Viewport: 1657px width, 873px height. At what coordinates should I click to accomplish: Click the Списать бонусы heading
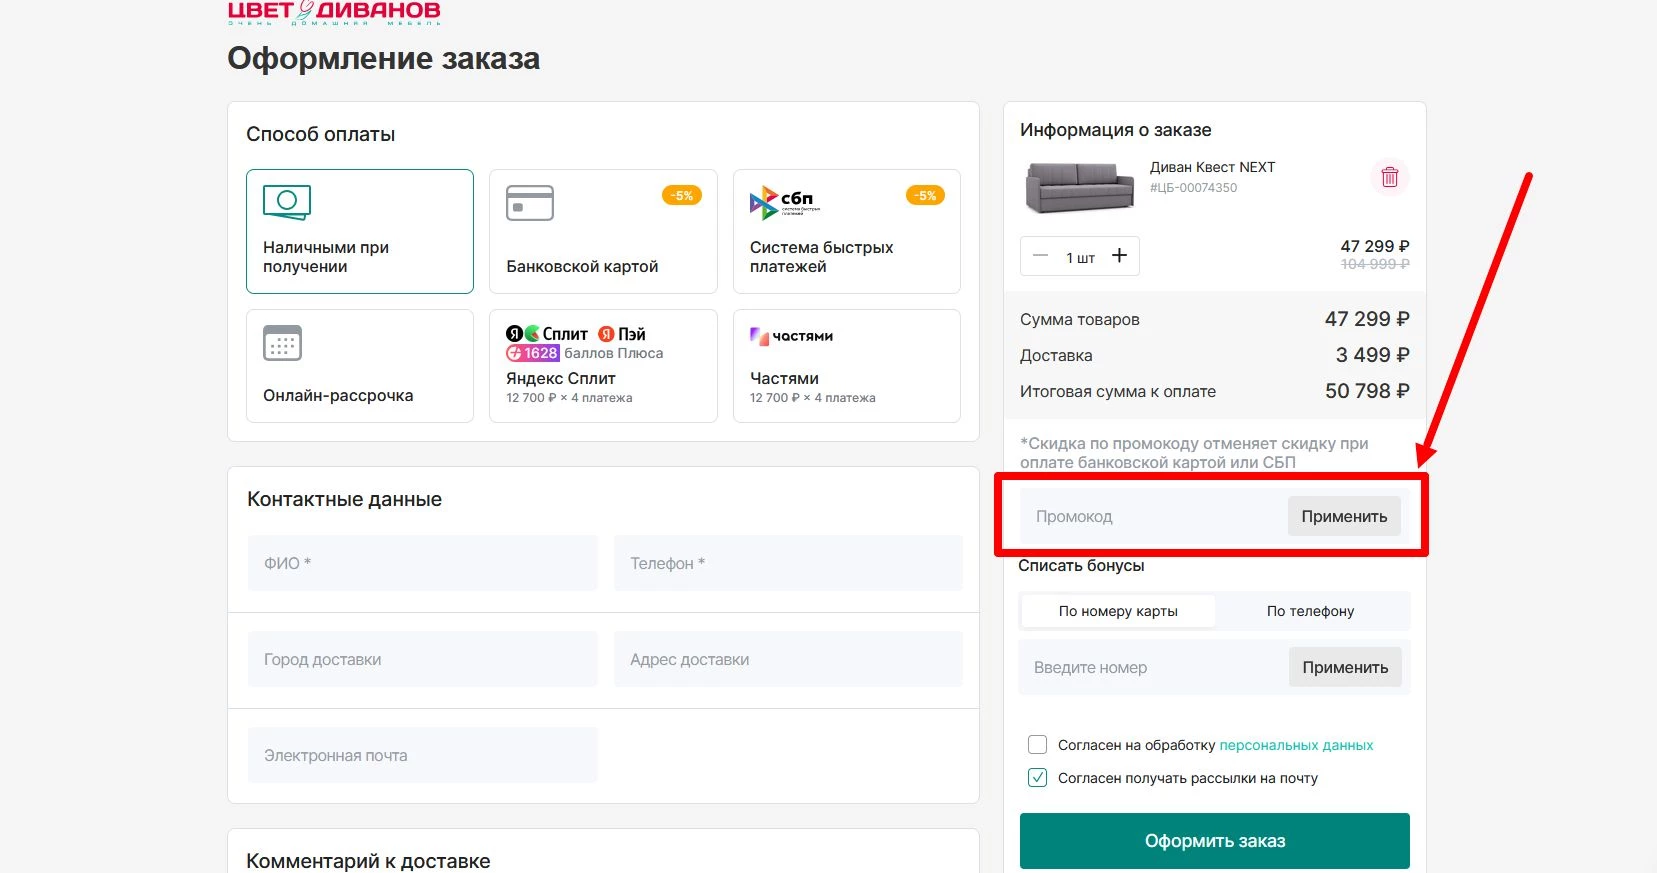(1081, 565)
